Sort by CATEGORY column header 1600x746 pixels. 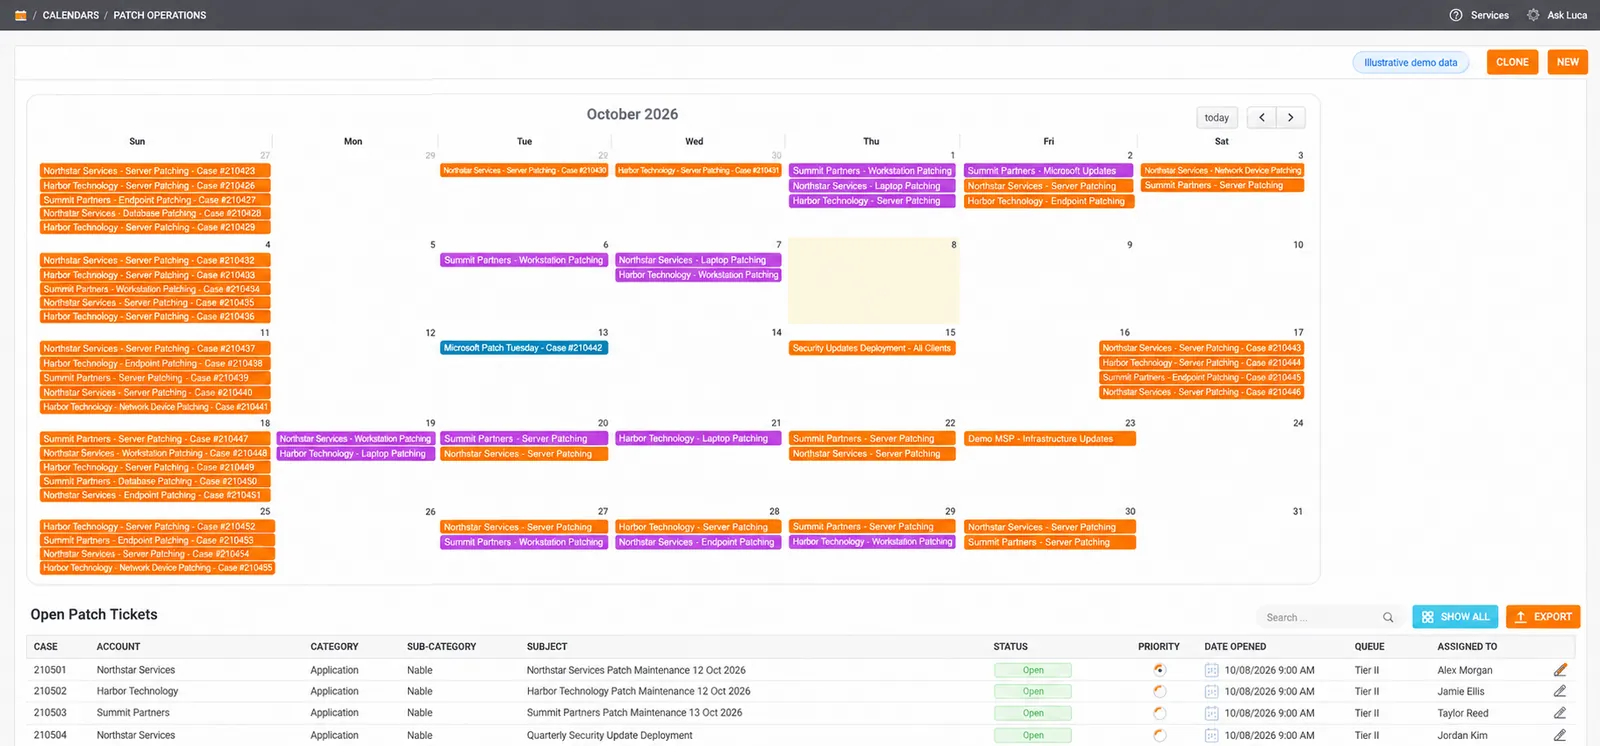click(334, 647)
